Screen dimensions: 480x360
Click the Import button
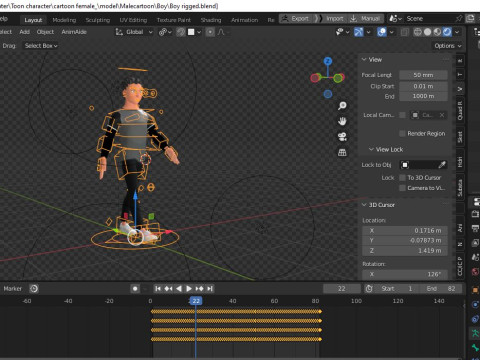(x=330, y=19)
